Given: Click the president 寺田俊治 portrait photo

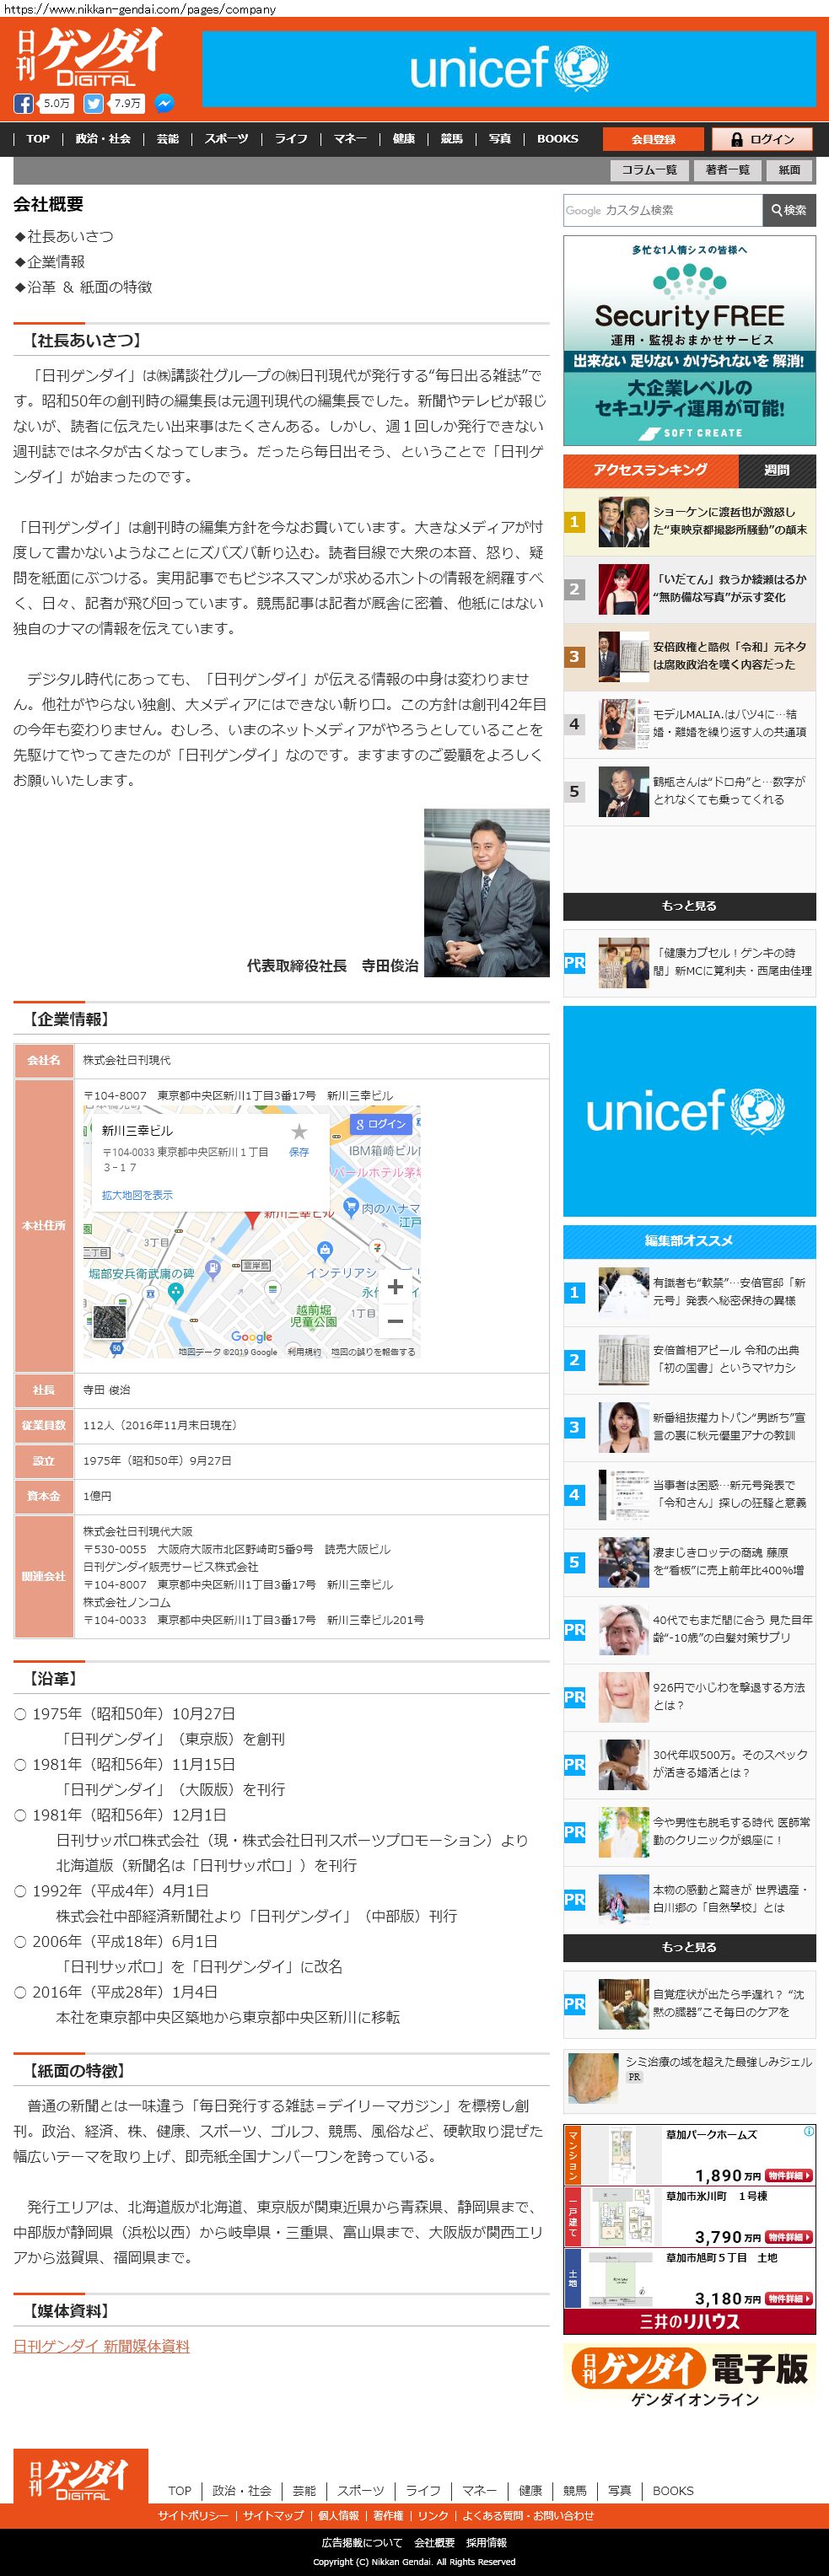Looking at the screenshot, I should coord(487,892).
